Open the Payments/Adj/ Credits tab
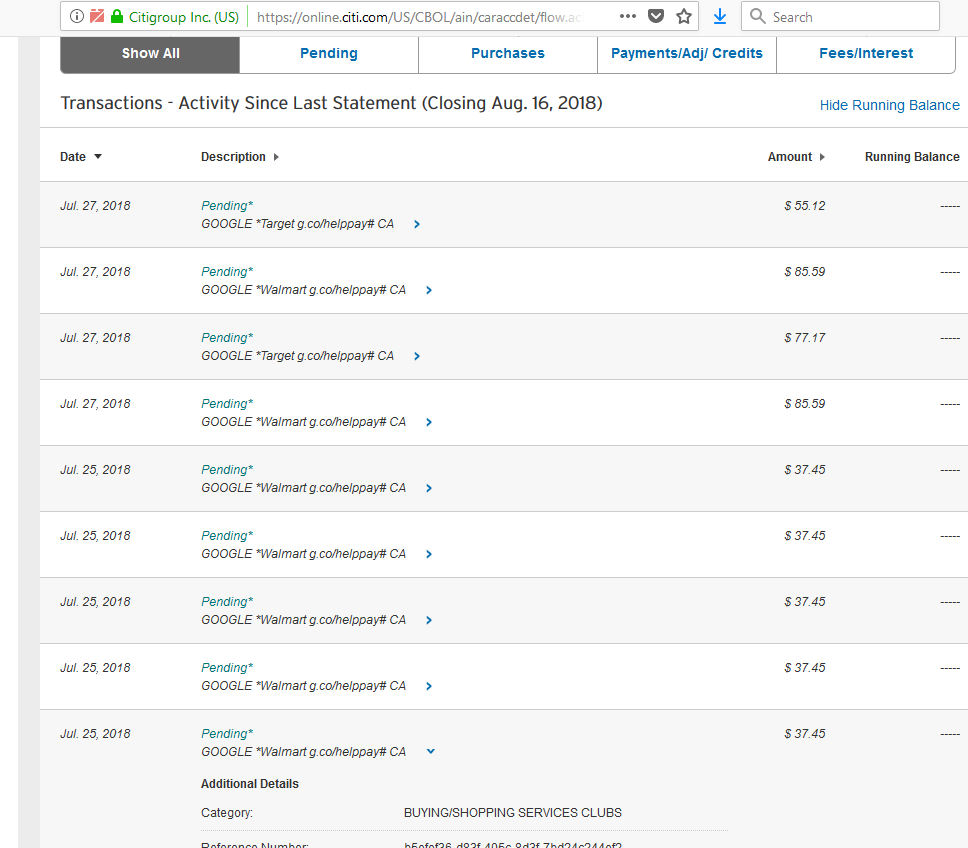The width and height of the screenshot is (968, 848). pos(687,54)
